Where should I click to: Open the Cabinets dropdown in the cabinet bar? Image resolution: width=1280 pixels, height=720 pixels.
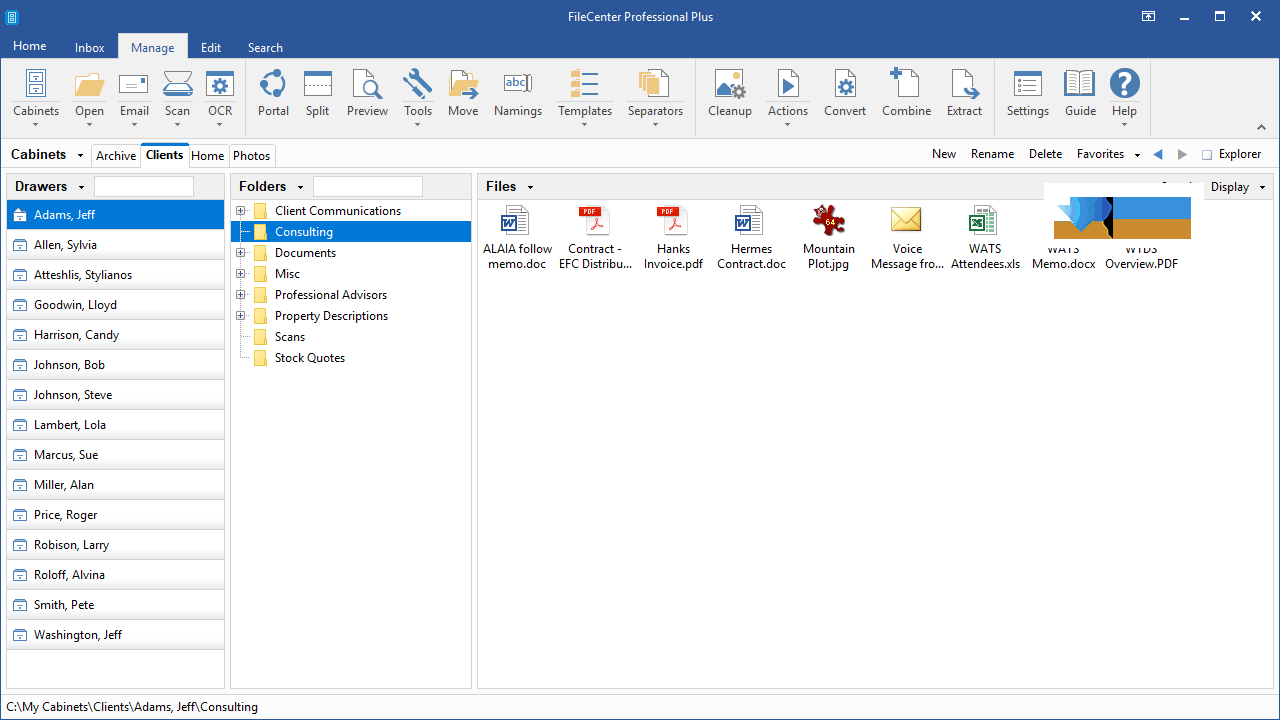click(x=79, y=155)
